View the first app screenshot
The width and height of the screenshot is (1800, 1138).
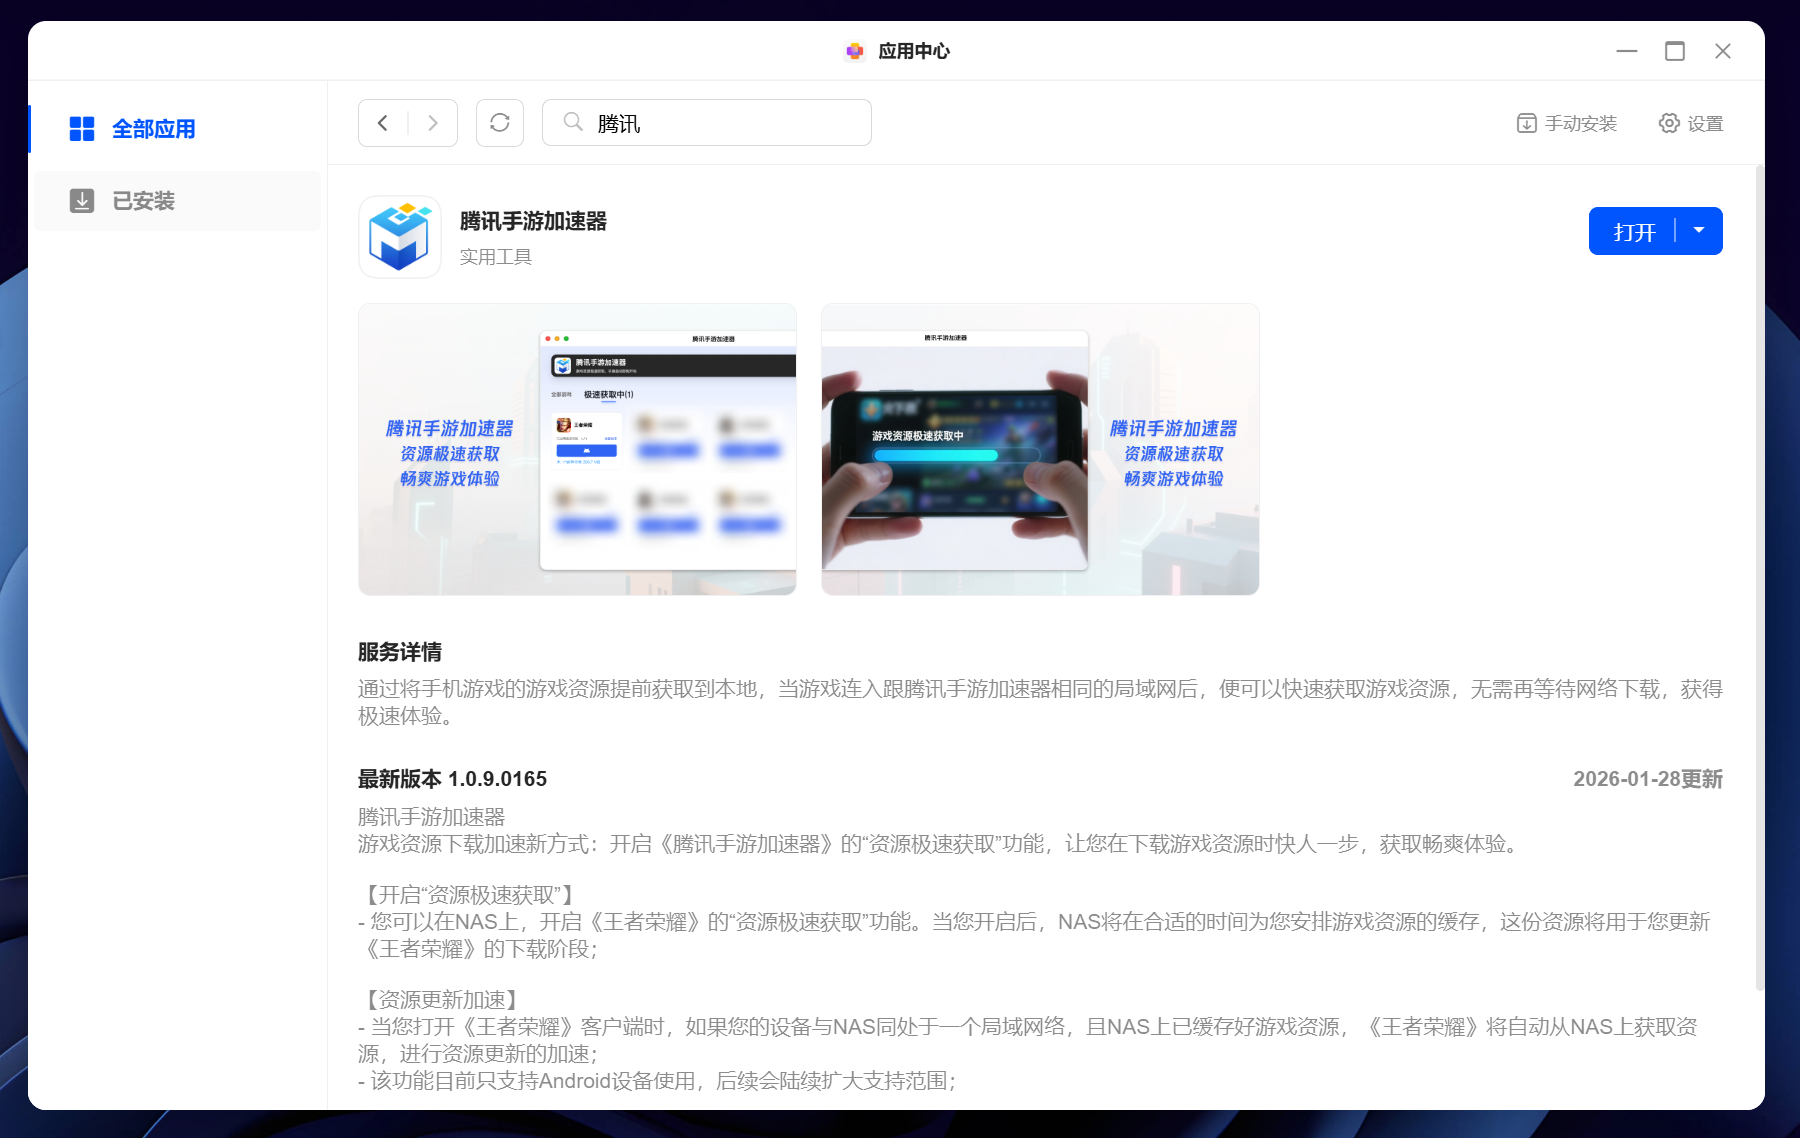point(577,448)
